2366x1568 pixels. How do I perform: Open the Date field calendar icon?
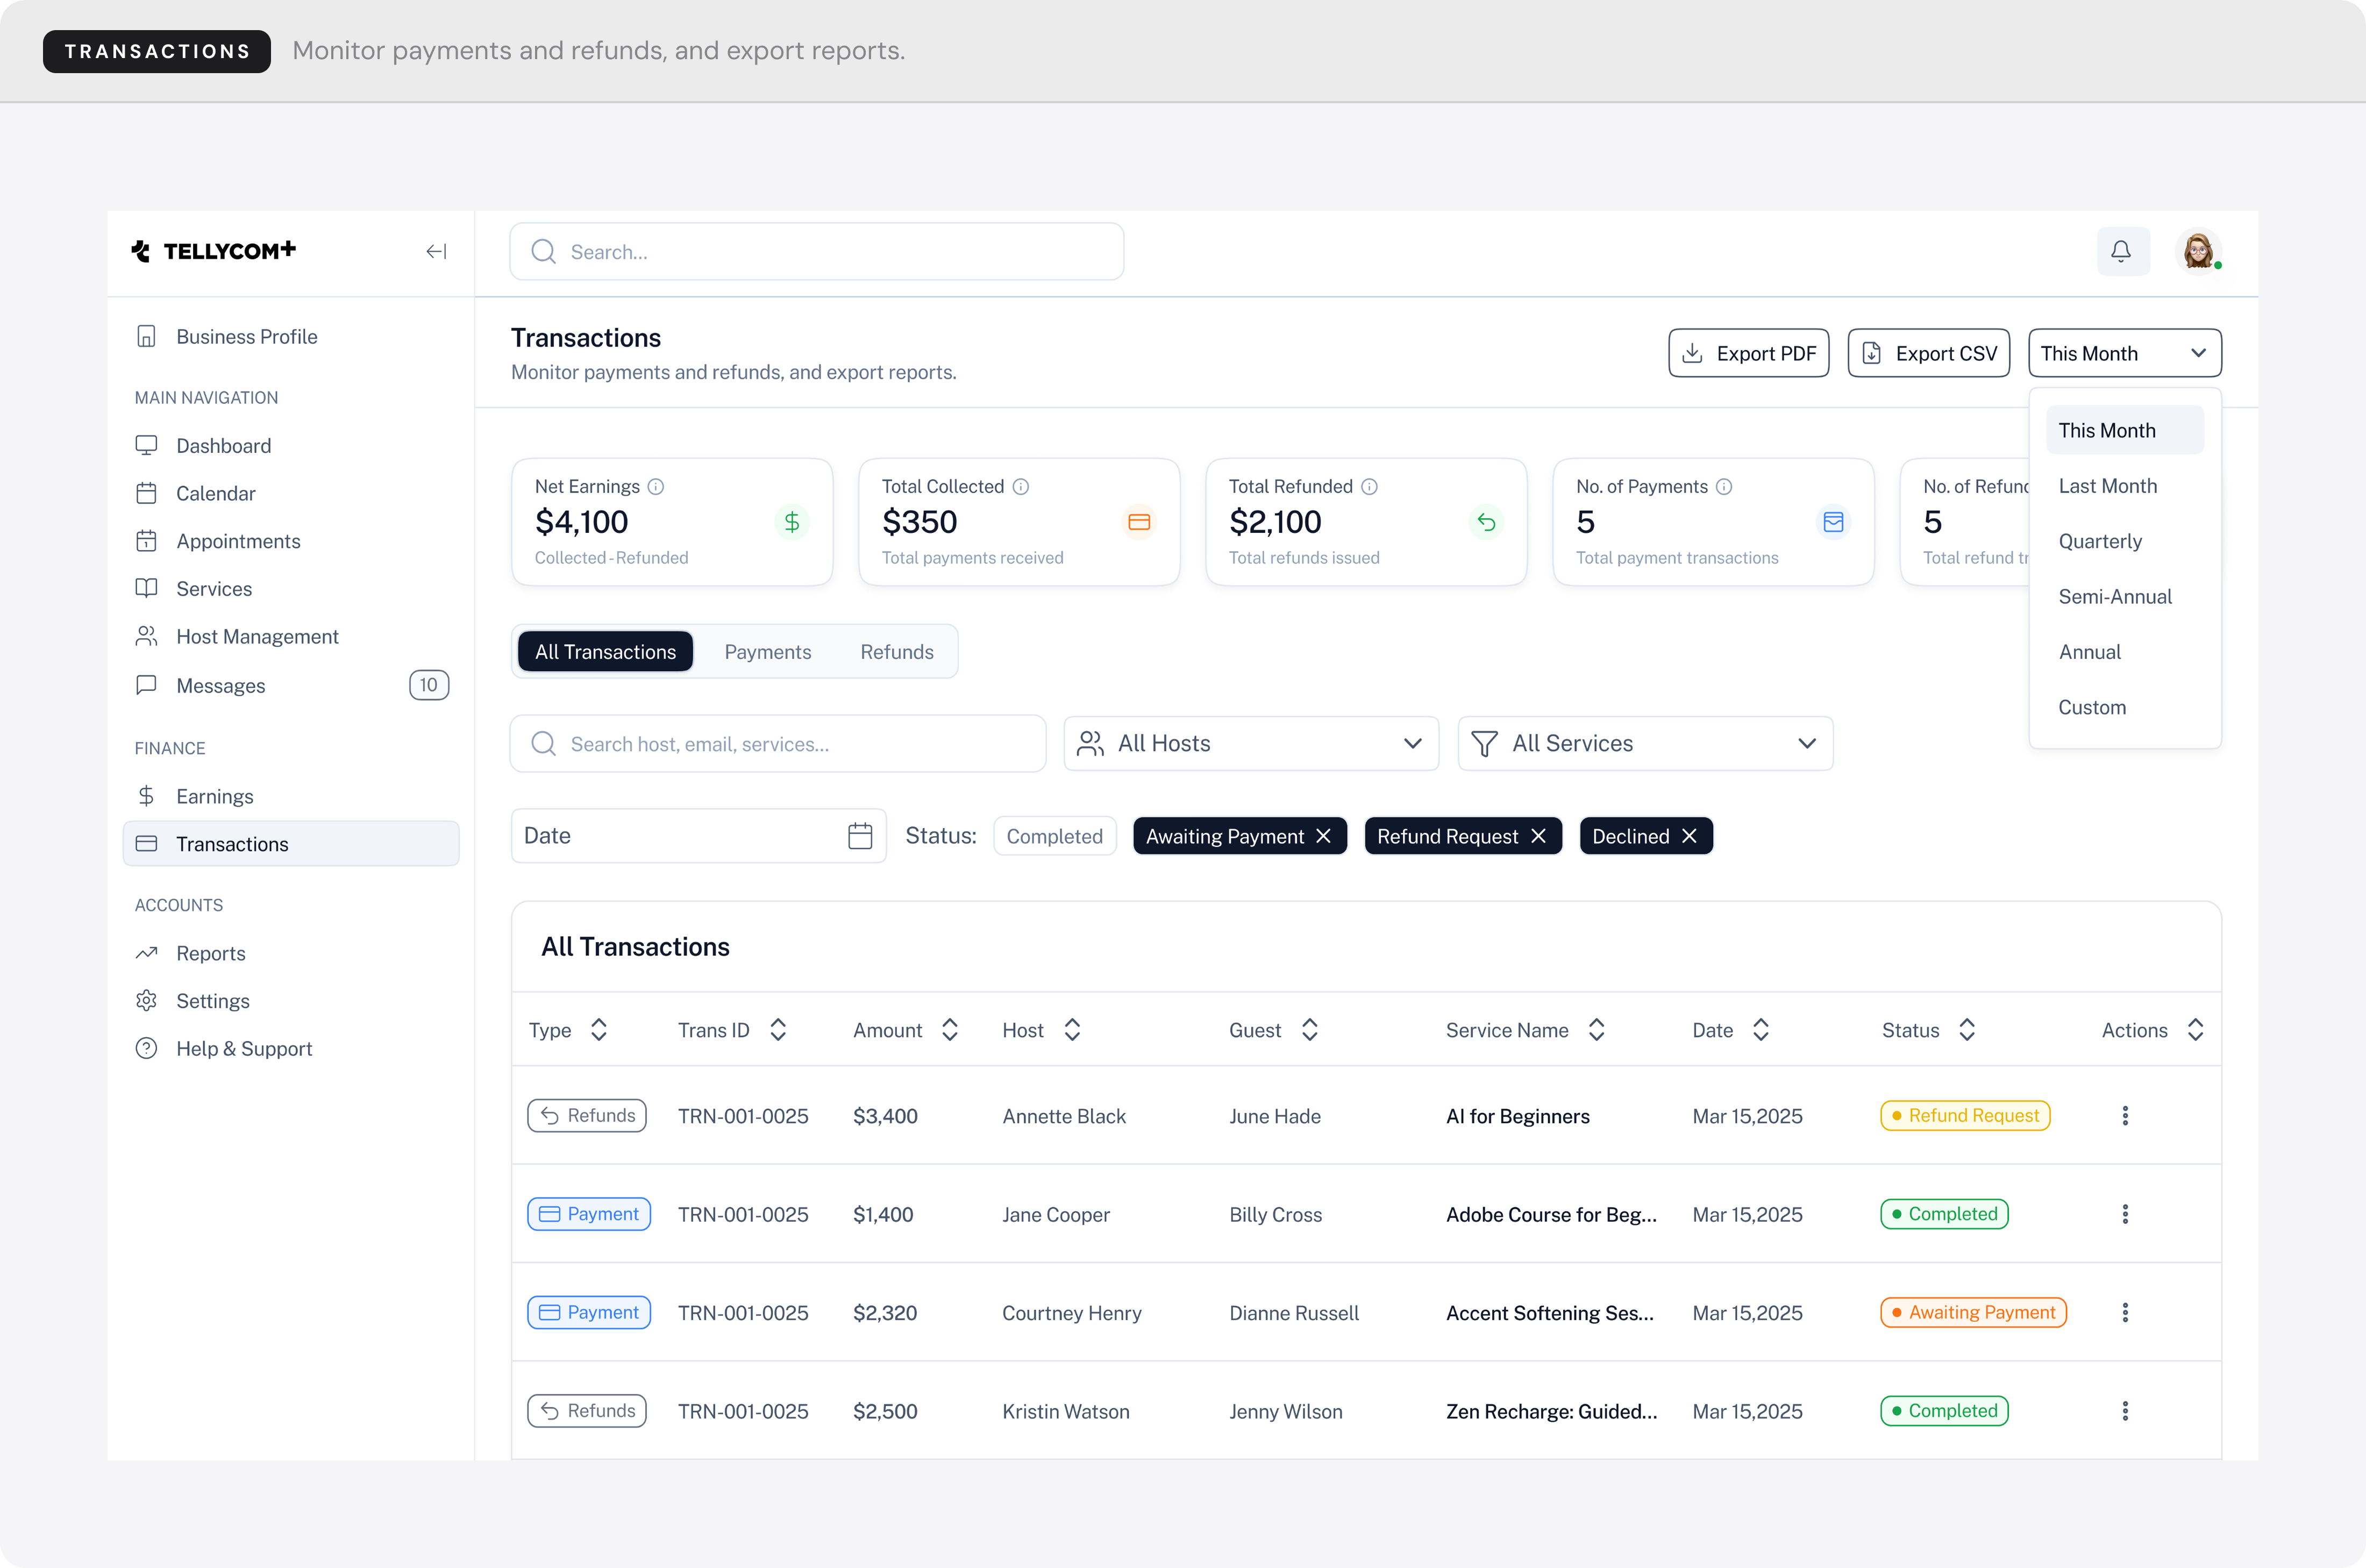coord(860,836)
